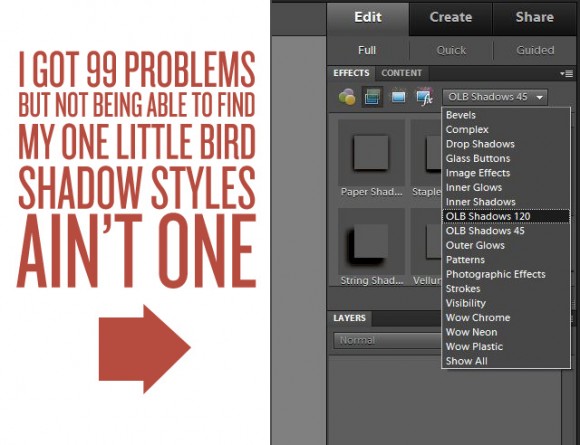Choose Show All from the list
580x445 pixels.
[506, 361]
